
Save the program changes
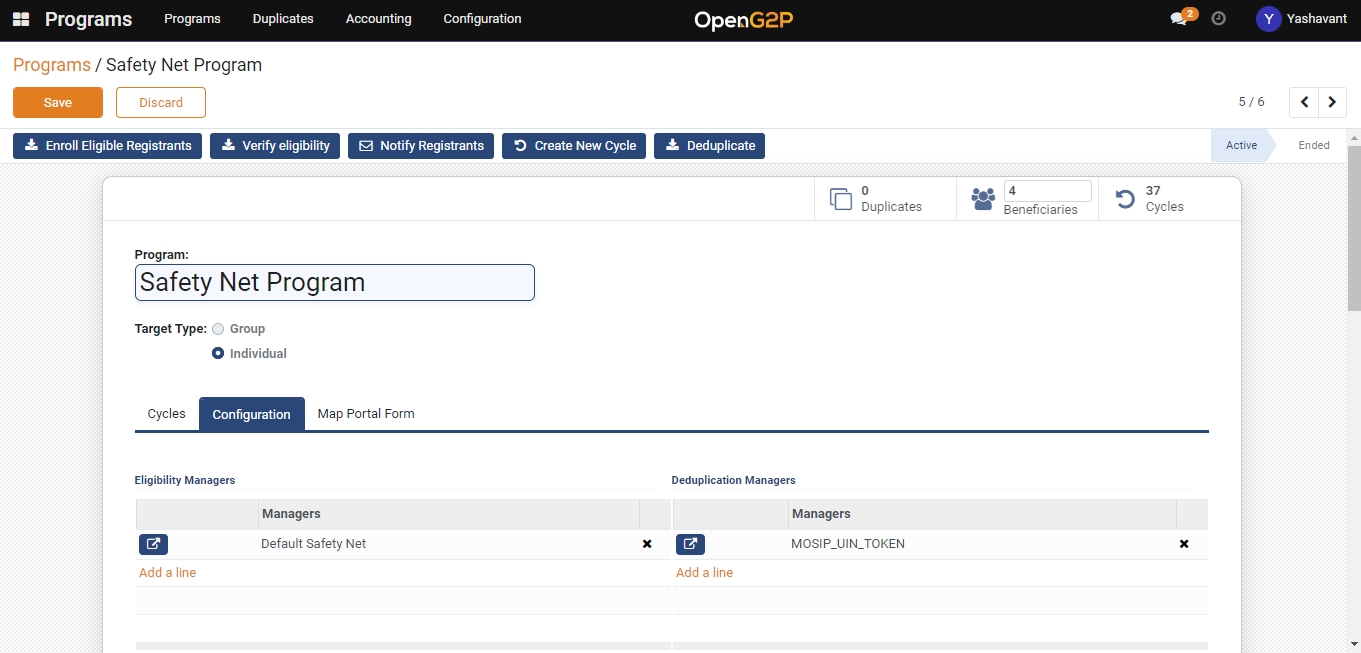point(58,103)
